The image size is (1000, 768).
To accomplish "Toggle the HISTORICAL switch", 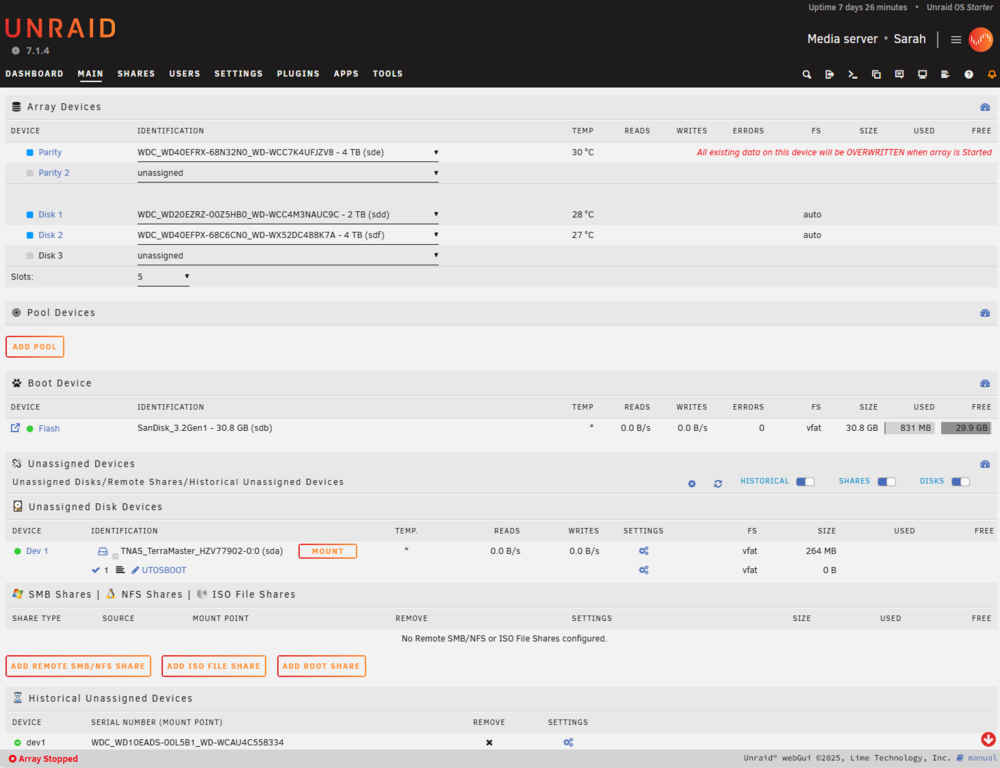I will 805,482.
